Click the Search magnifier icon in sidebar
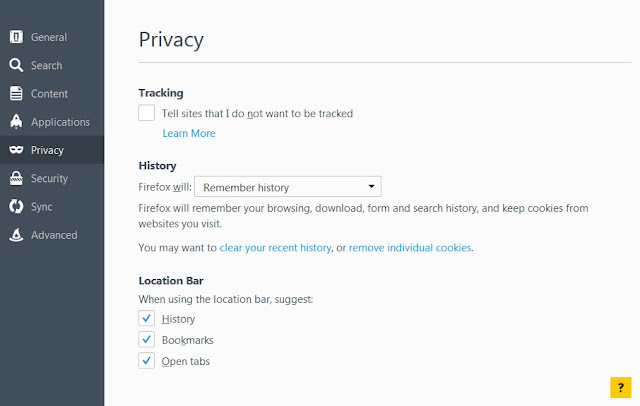Screen dimensions: 640x406 16,65
